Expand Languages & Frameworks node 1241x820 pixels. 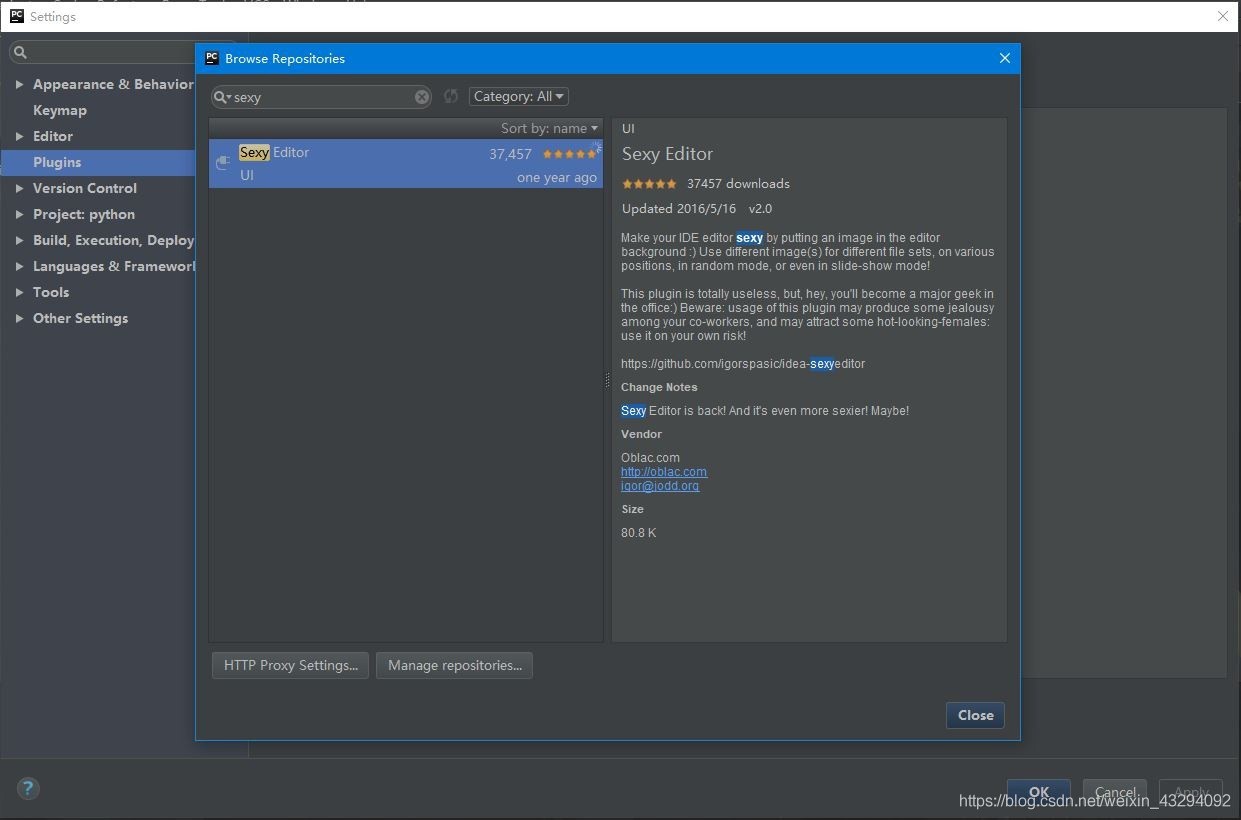(x=19, y=266)
